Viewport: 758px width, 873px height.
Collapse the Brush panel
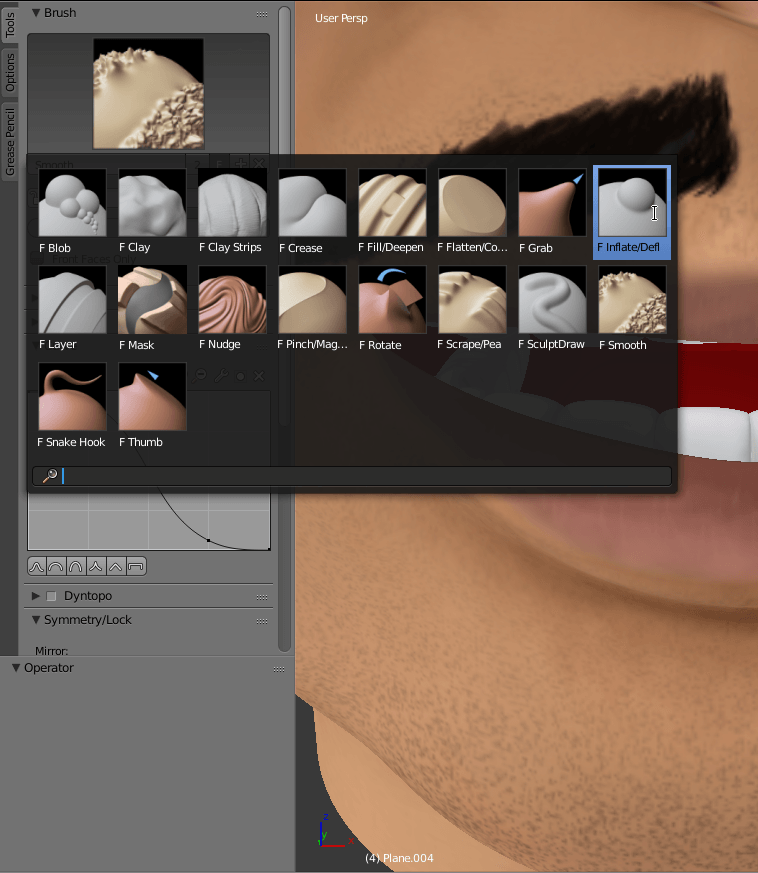pos(36,13)
